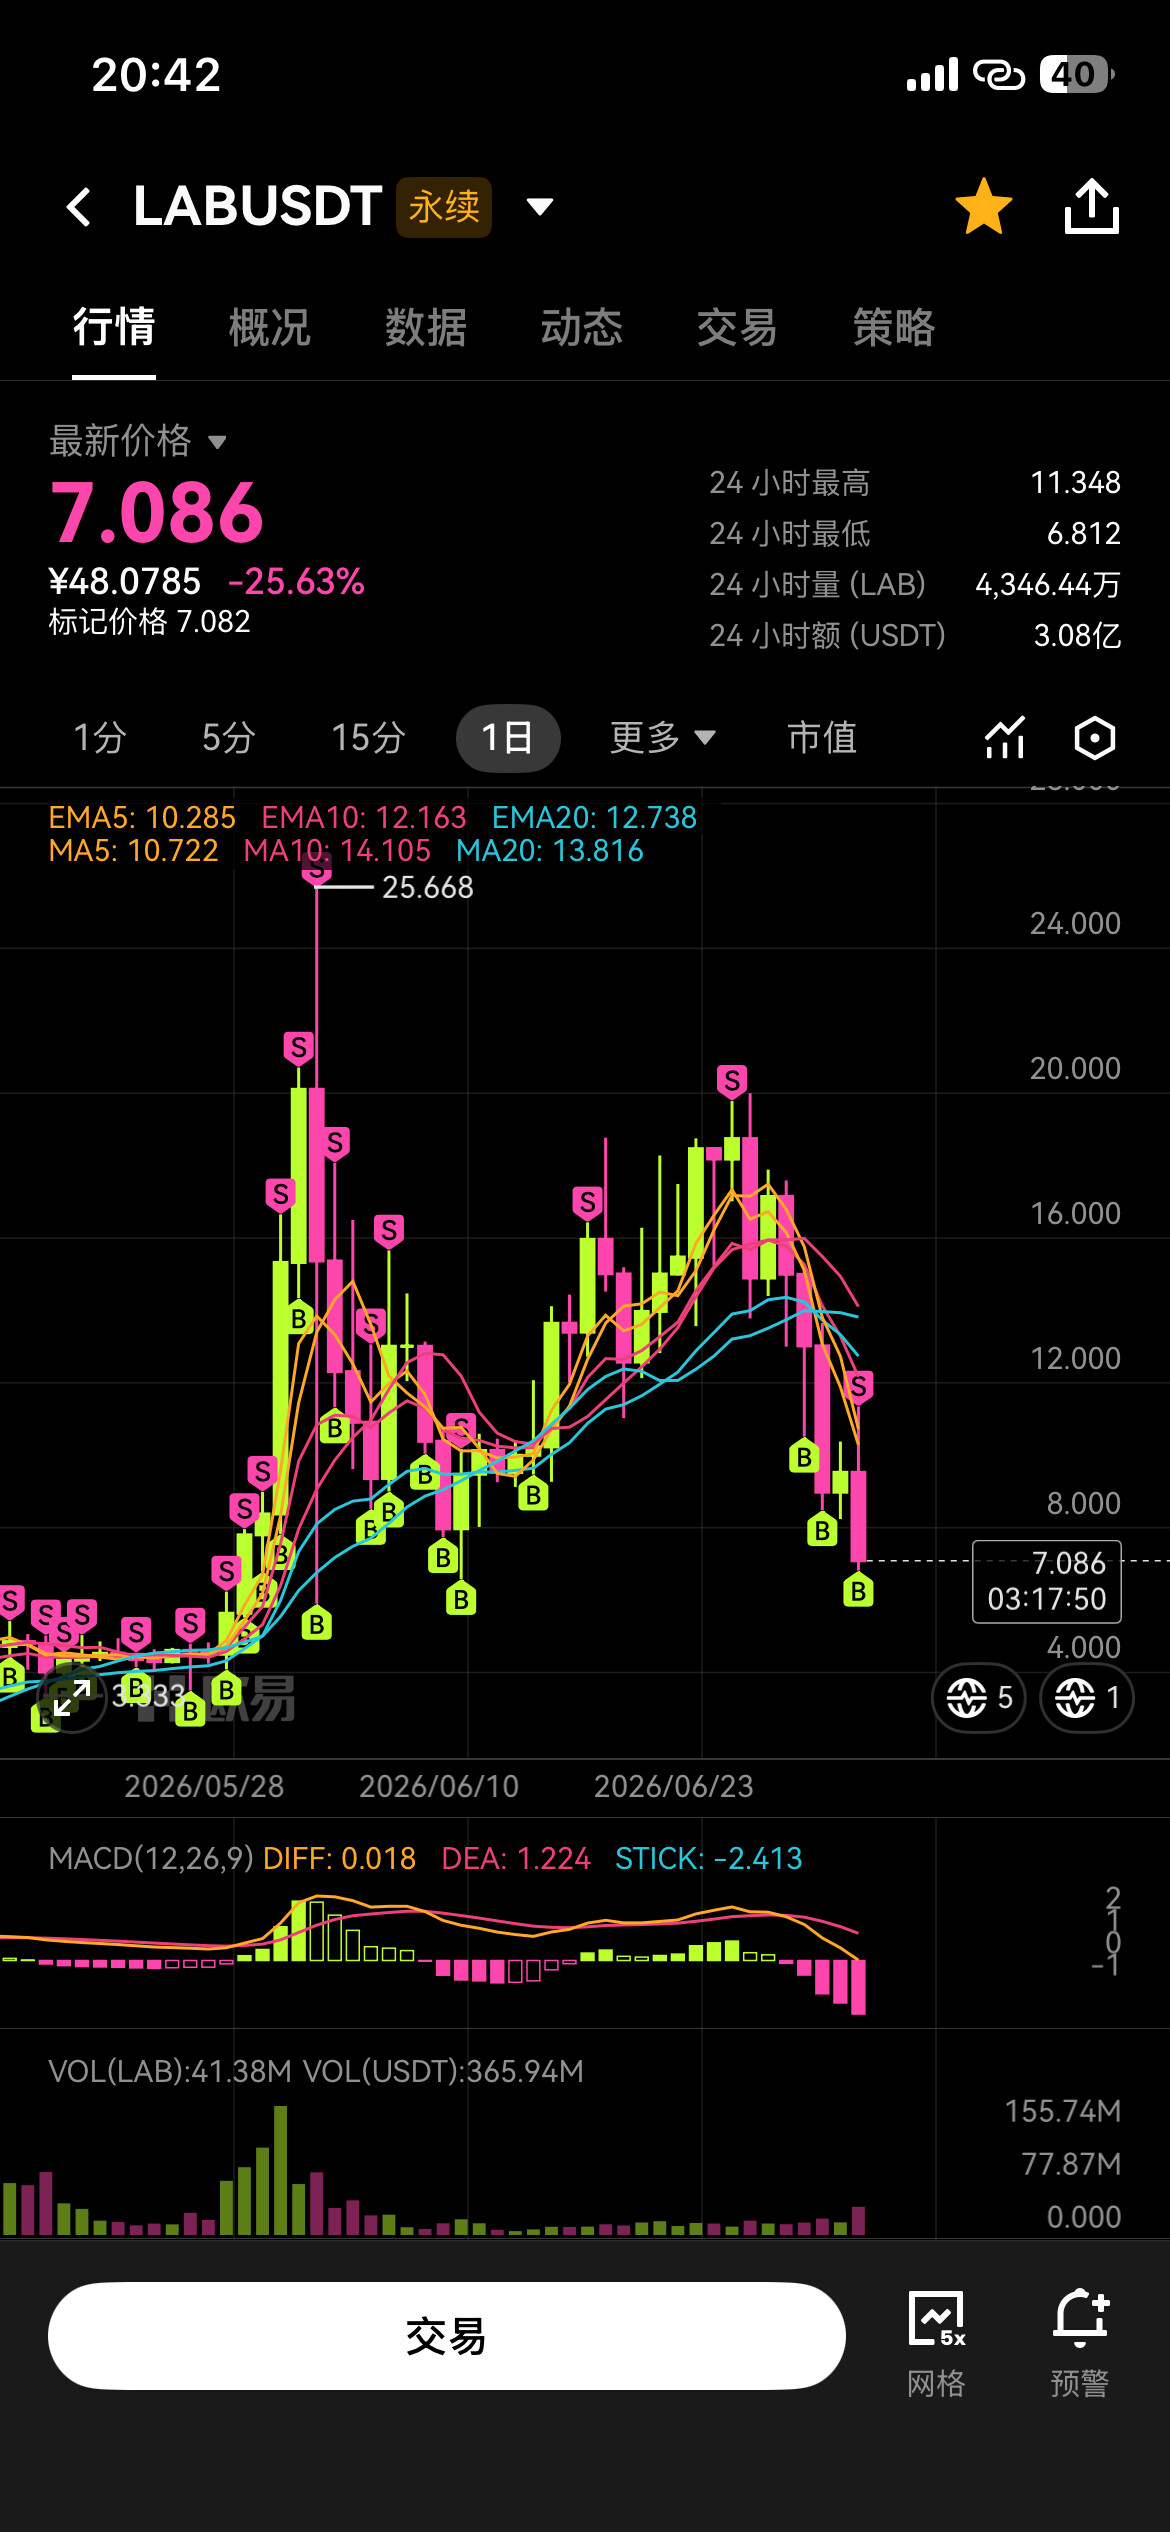The image size is (1170, 2532).
Task: Toggle the favorite star icon
Action: (983, 206)
